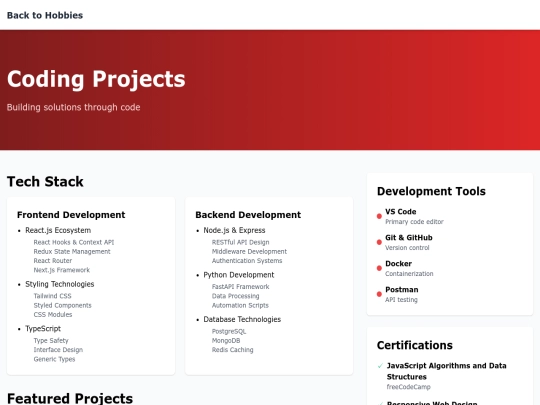This screenshot has width=540, height=405.
Task: Click the red bullet beside Docker
Action: point(379,268)
